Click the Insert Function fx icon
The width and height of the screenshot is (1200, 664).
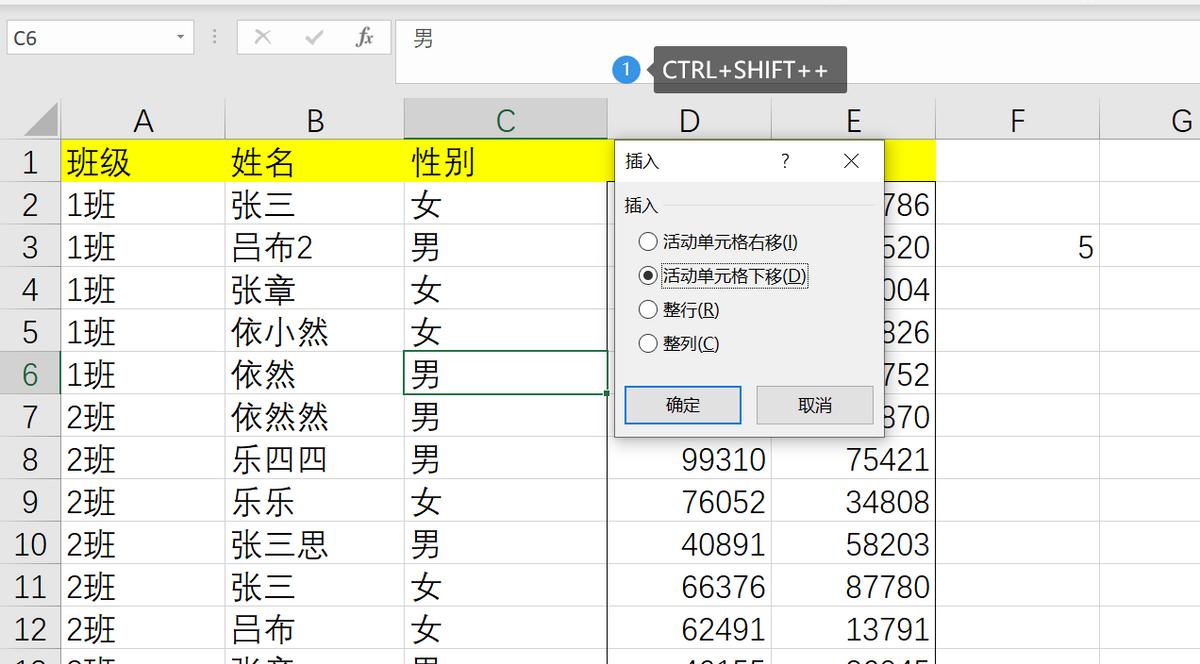click(363, 37)
